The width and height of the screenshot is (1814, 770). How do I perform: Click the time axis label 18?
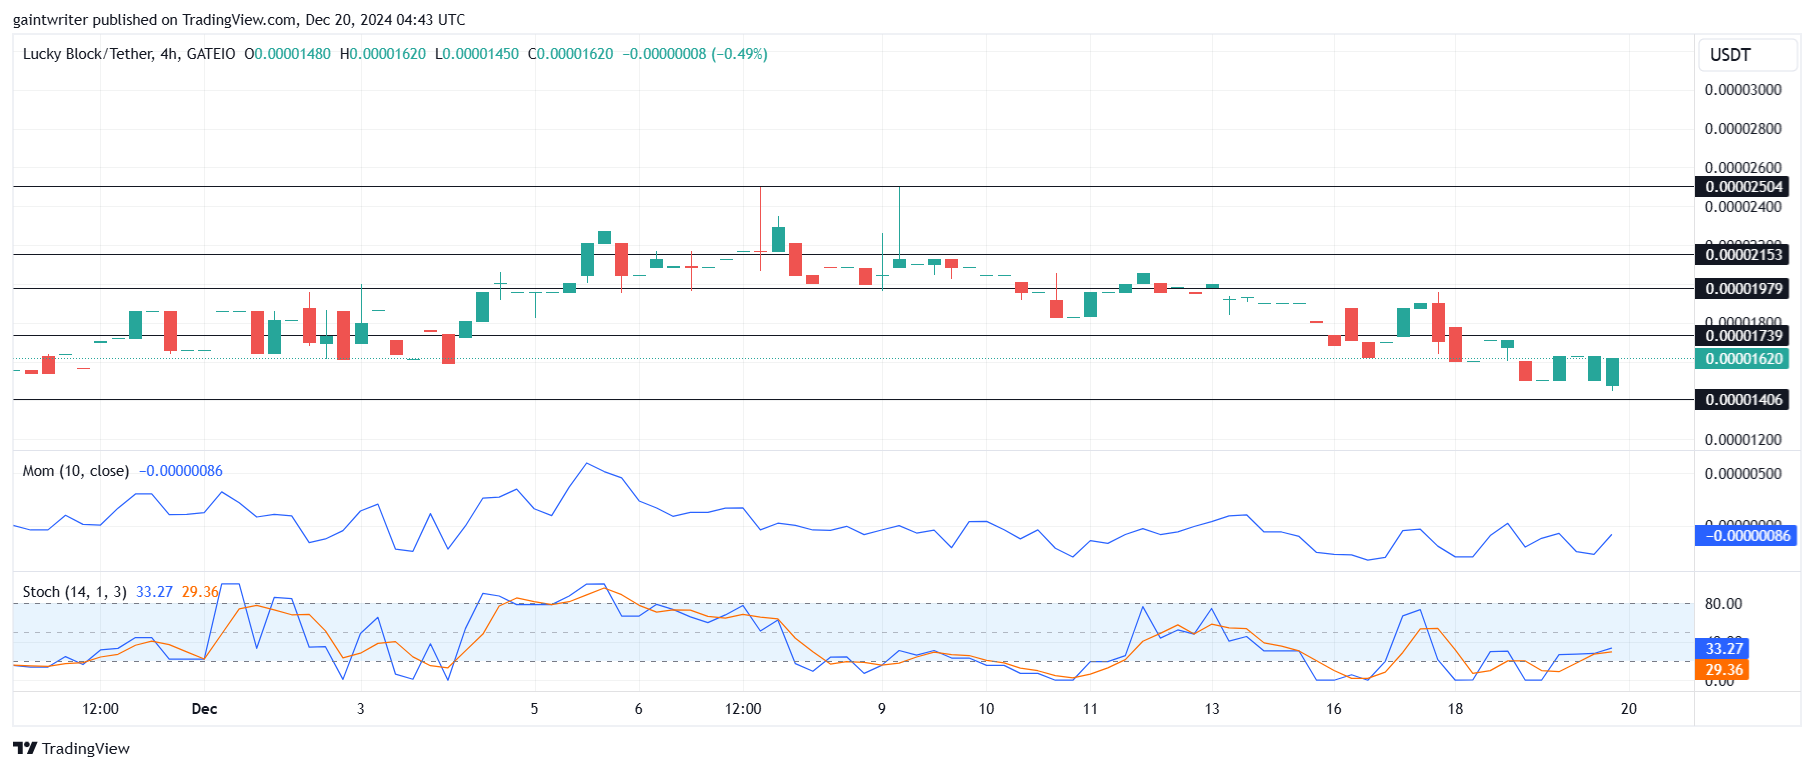click(x=1455, y=709)
